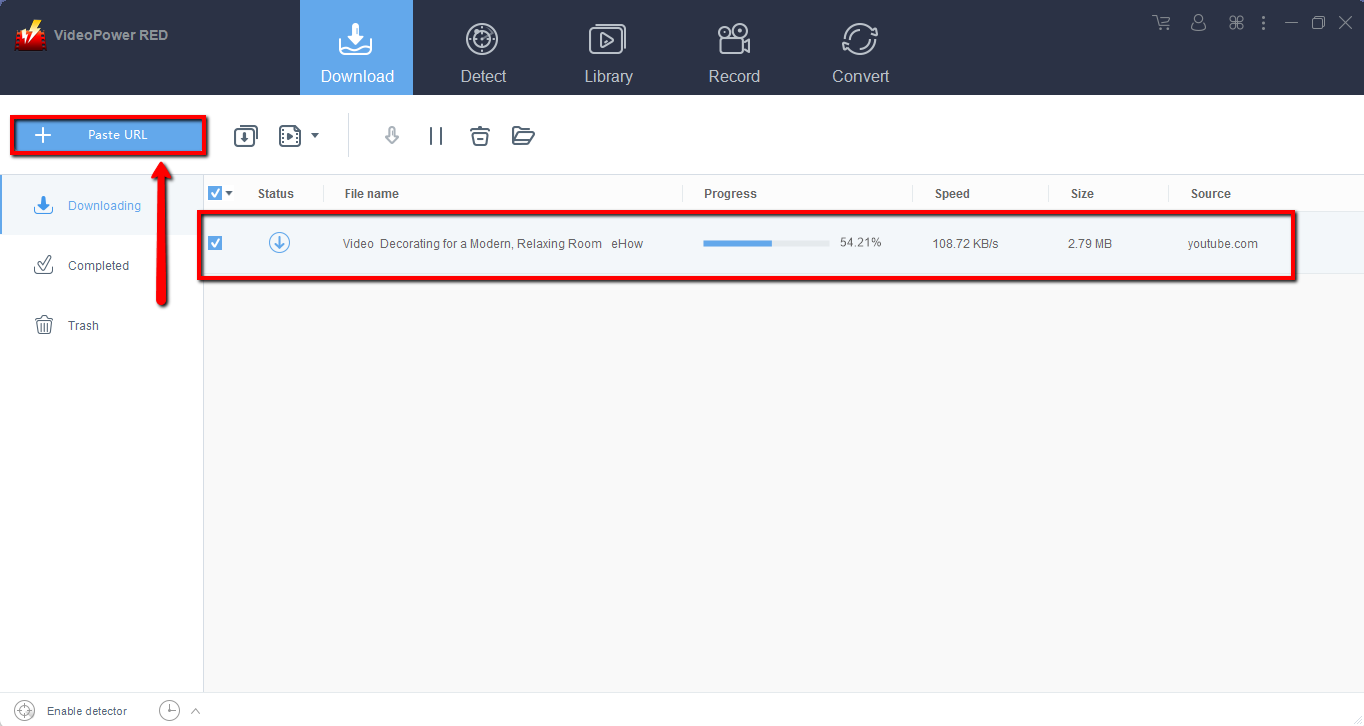Open the user account icon
The height and width of the screenshot is (726, 1364).
click(1198, 22)
